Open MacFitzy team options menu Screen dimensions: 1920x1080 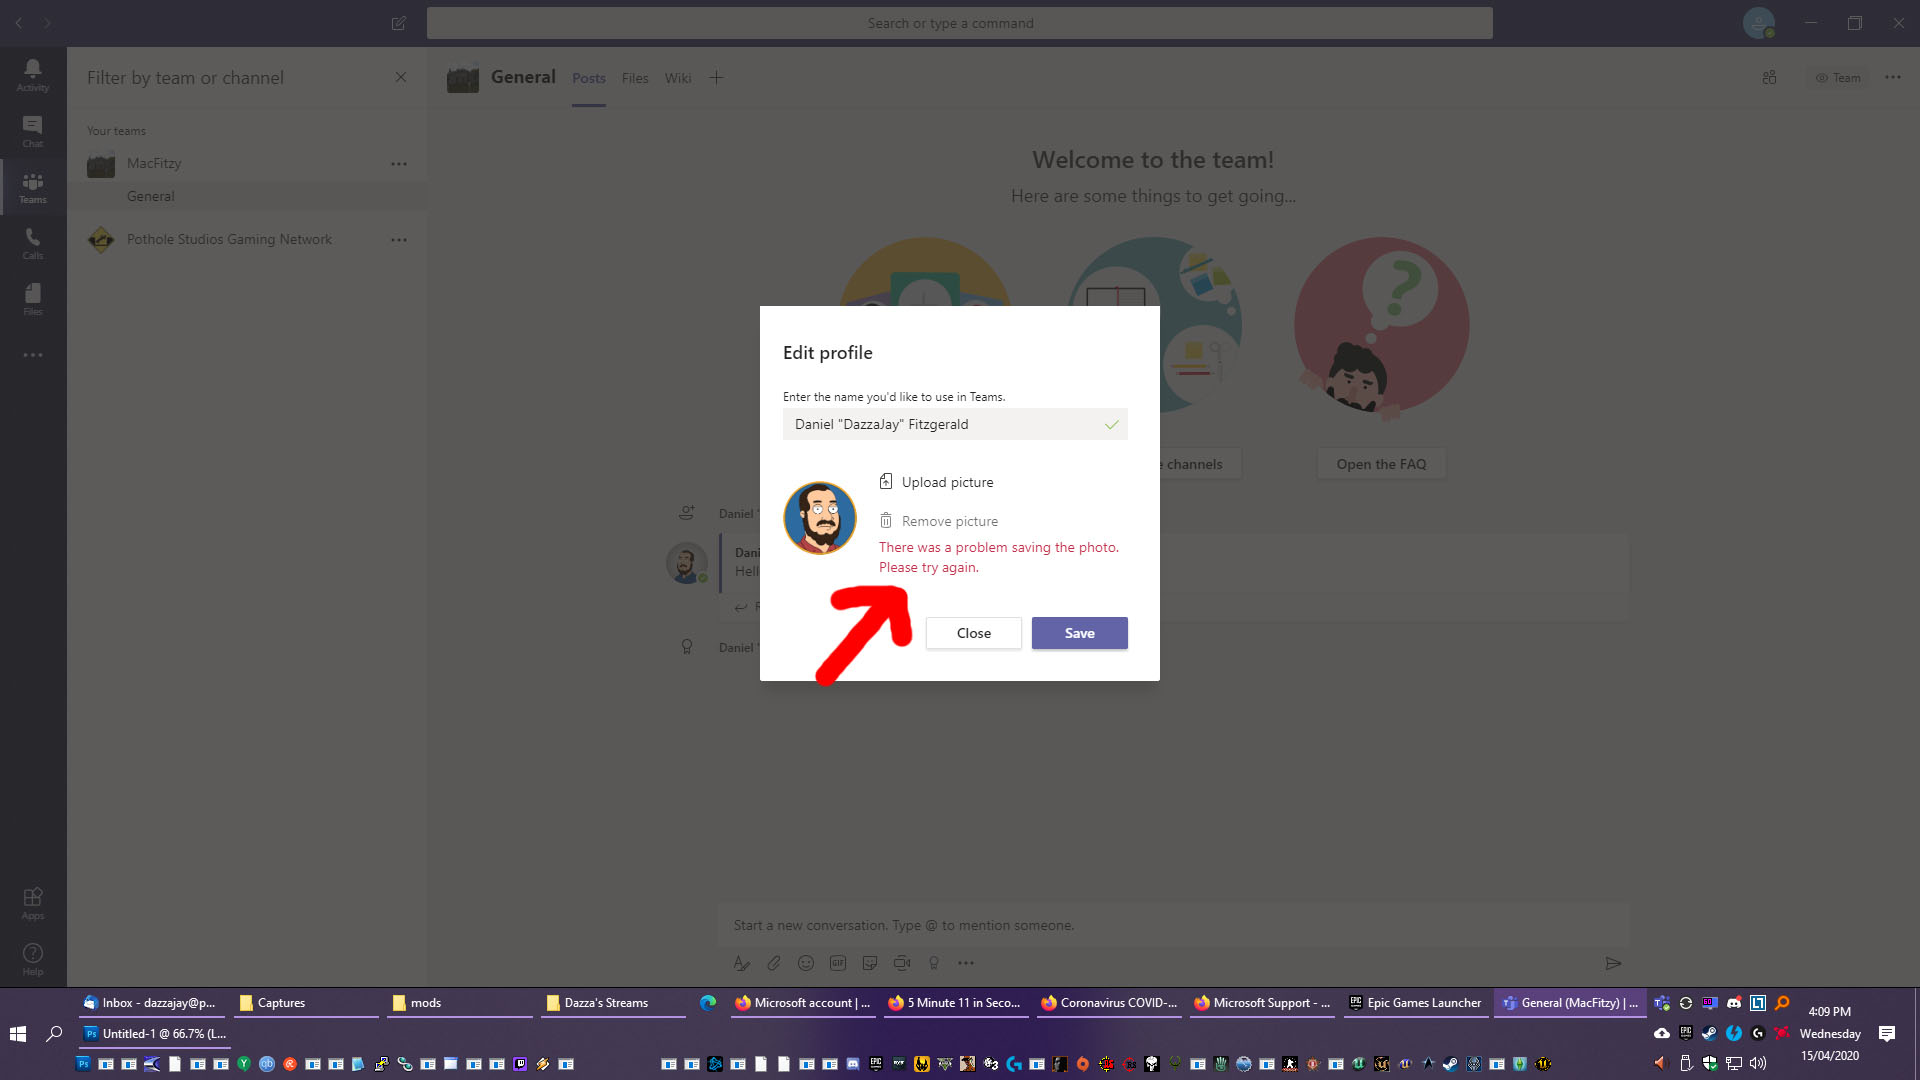399,163
